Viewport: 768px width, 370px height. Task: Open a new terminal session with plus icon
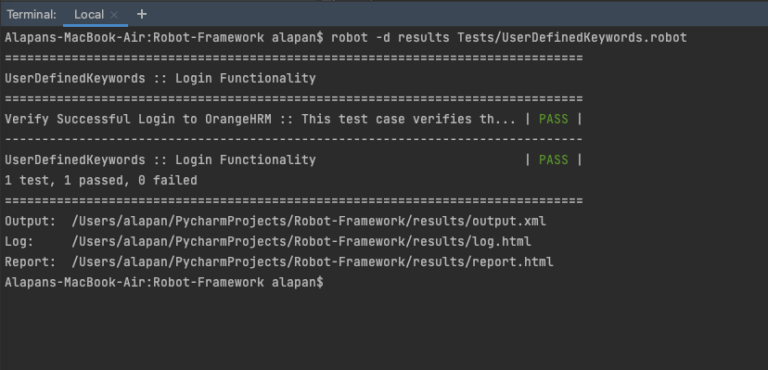pyautogui.click(x=142, y=14)
